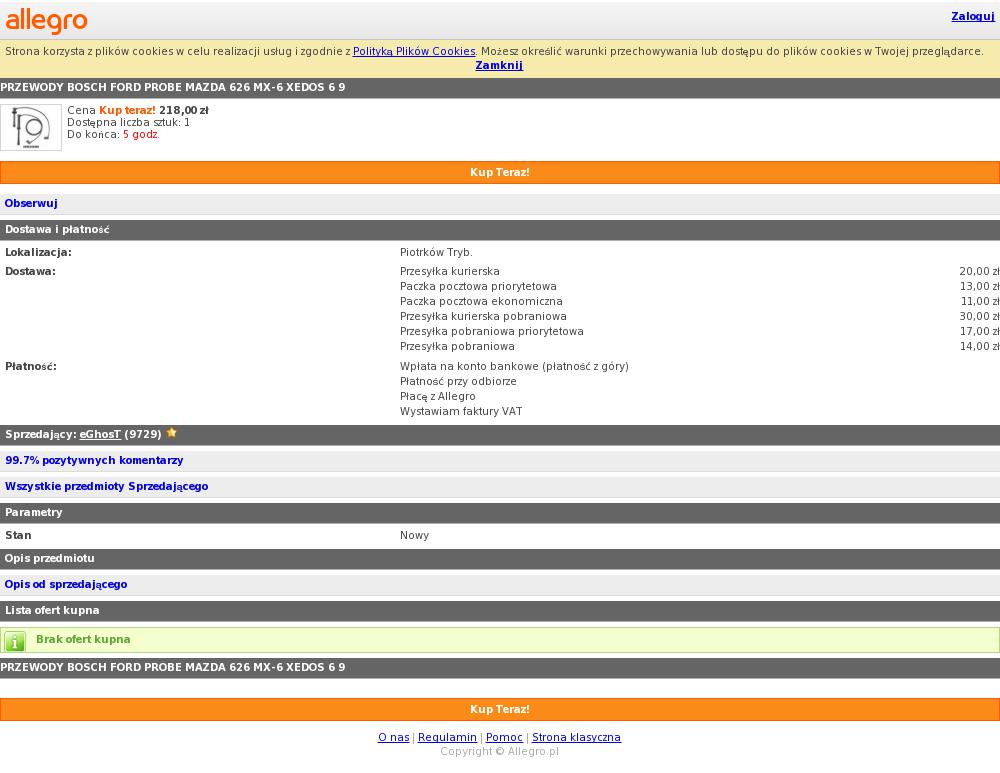
Task: Close cookie notice with Zamknij
Action: (x=499, y=65)
